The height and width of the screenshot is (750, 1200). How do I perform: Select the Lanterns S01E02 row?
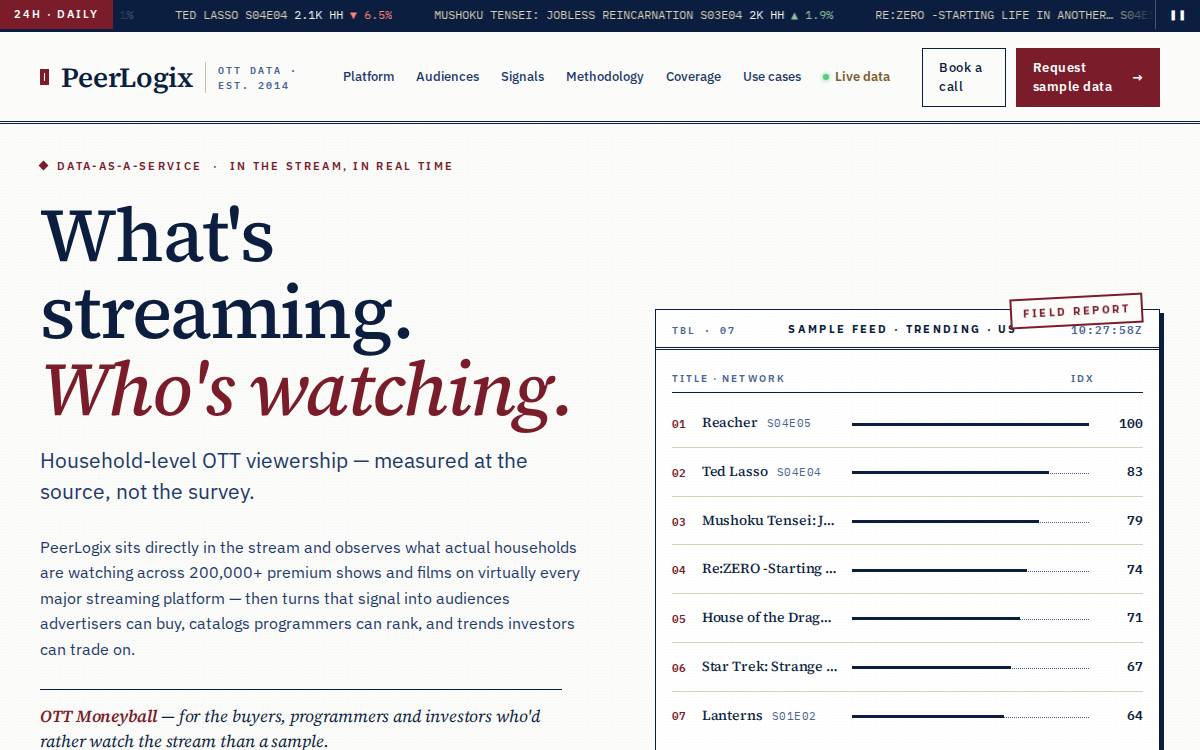click(907, 716)
